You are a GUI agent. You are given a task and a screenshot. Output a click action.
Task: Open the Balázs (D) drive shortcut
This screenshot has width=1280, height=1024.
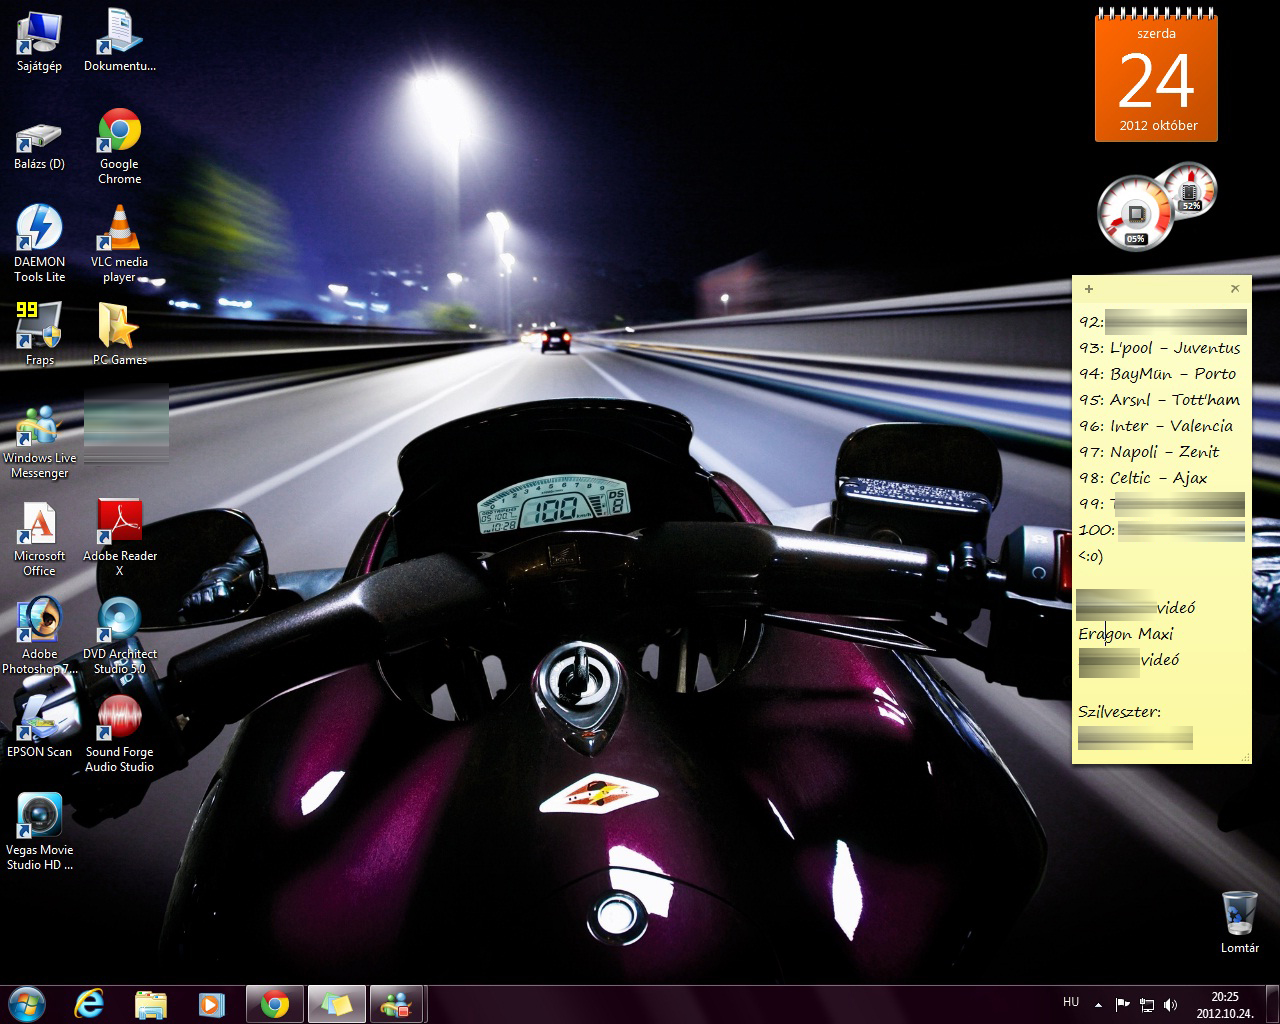(x=39, y=146)
